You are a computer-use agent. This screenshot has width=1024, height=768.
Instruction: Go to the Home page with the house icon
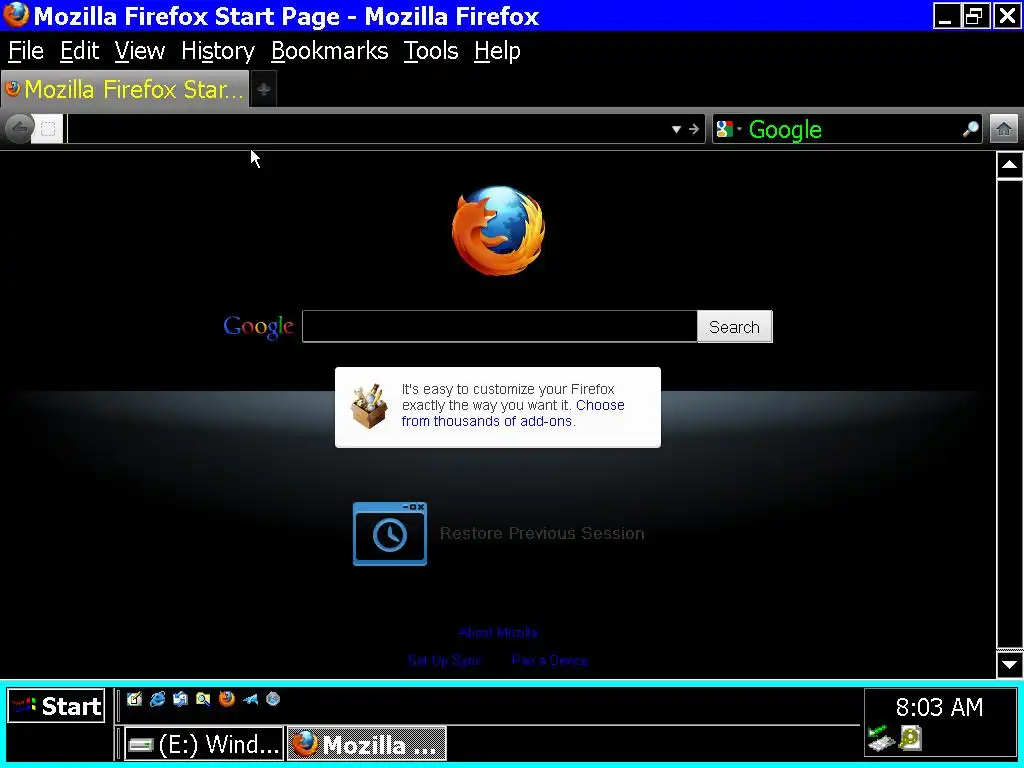tap(1004, 129)
